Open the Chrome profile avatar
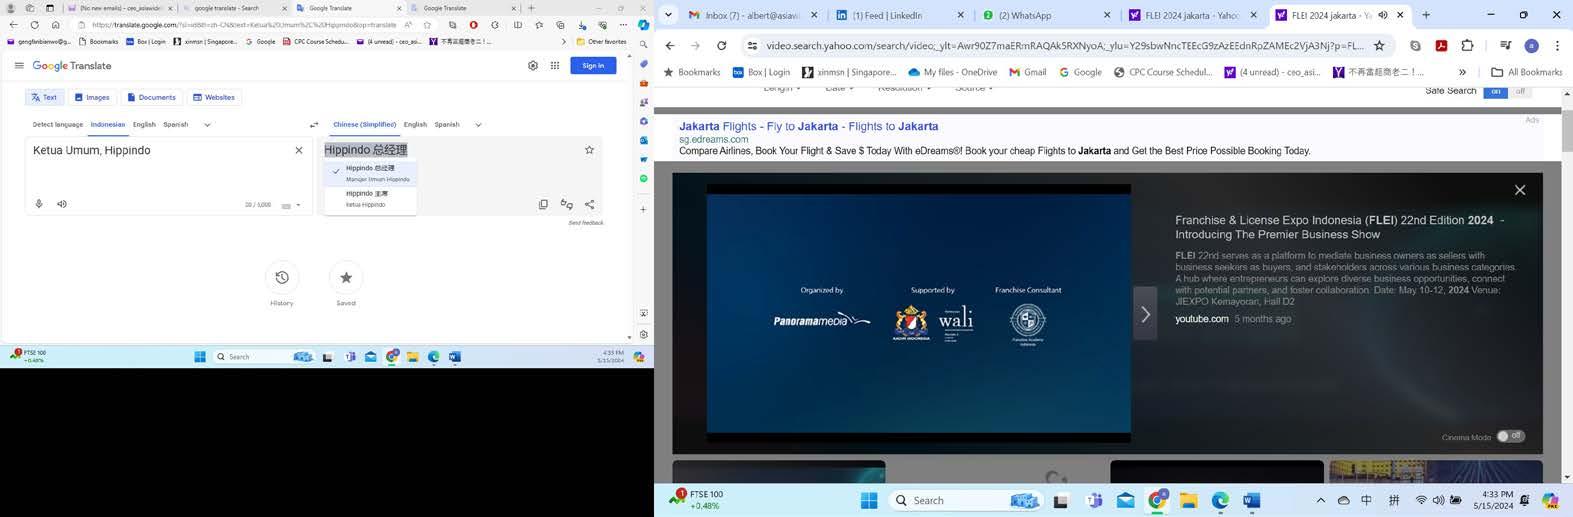Image resolution: width=1573 pixels, height=517 pixels. 1531,45
